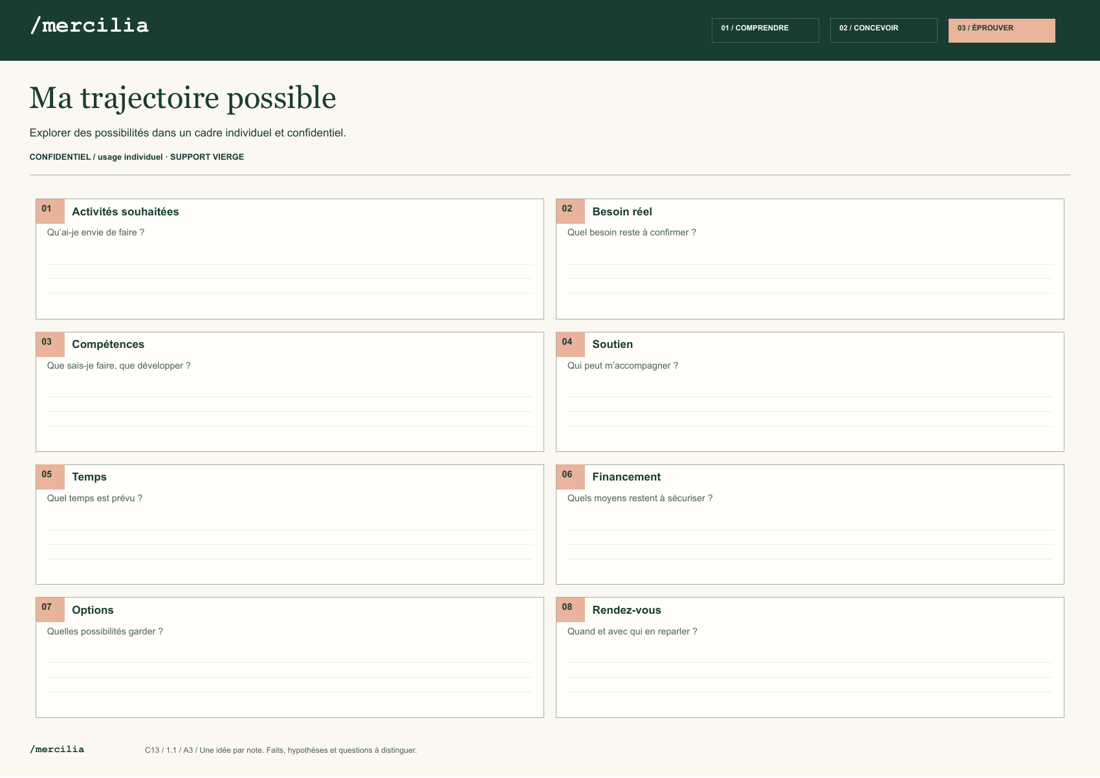Image resolution: width=1100 pixels, height=778 pixels.
Task: Select the 06 number badge
Action: [570, 476]
